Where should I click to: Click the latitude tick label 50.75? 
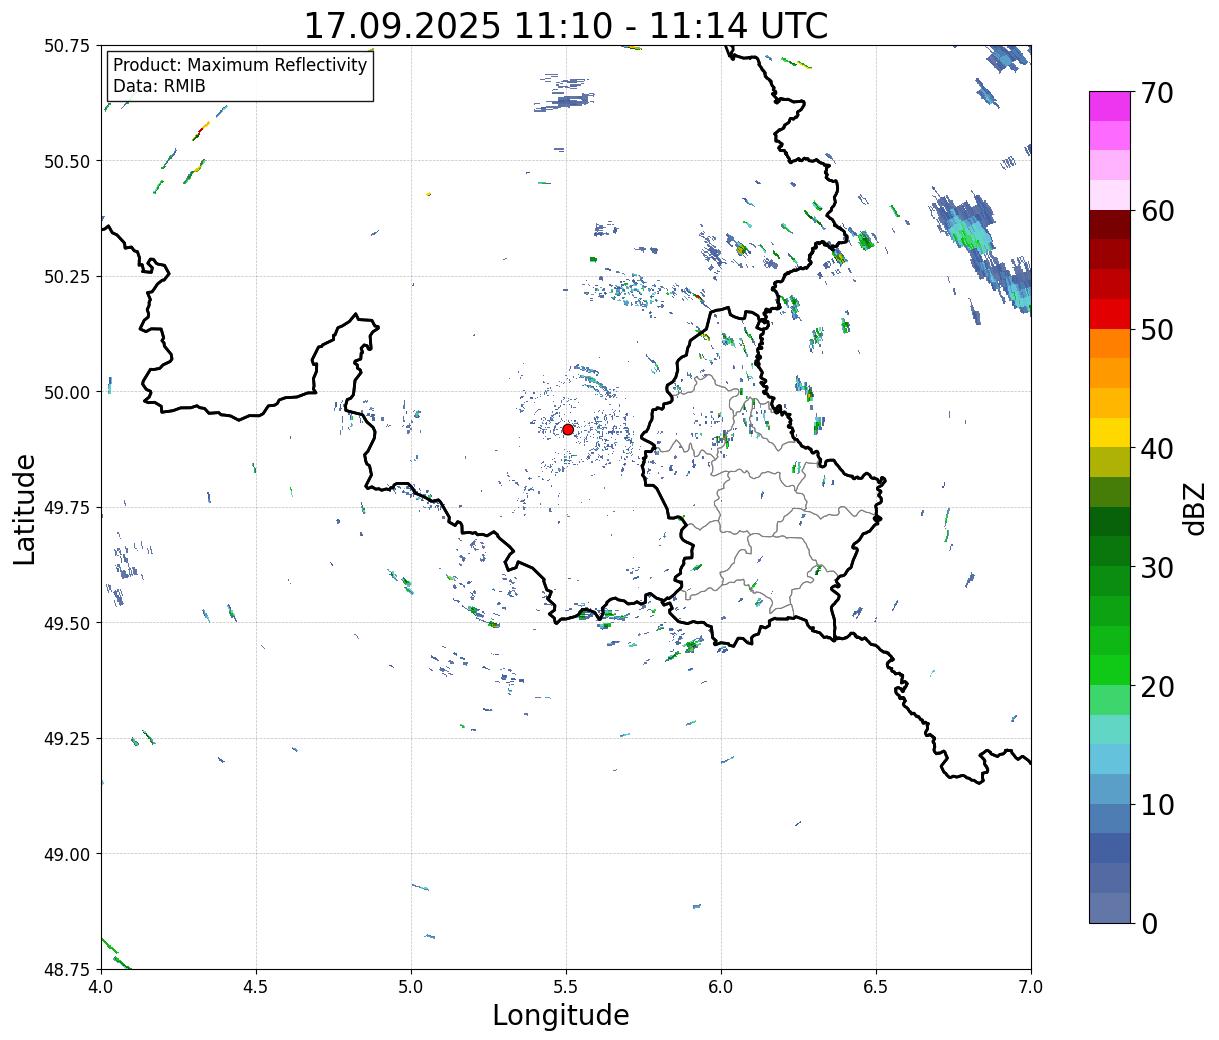pyautogui.click(x=67, y=46)
